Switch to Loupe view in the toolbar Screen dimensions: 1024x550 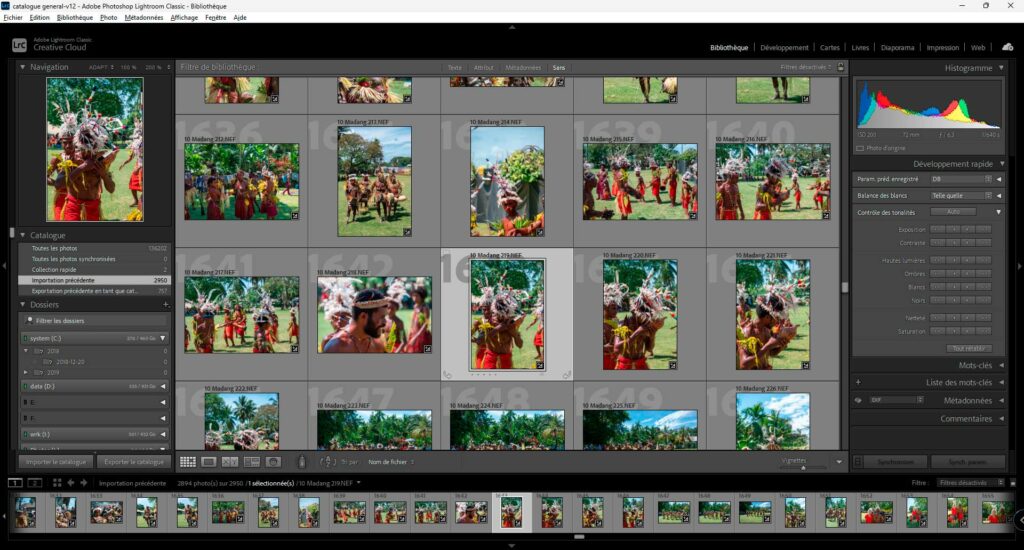pos(209,462)
